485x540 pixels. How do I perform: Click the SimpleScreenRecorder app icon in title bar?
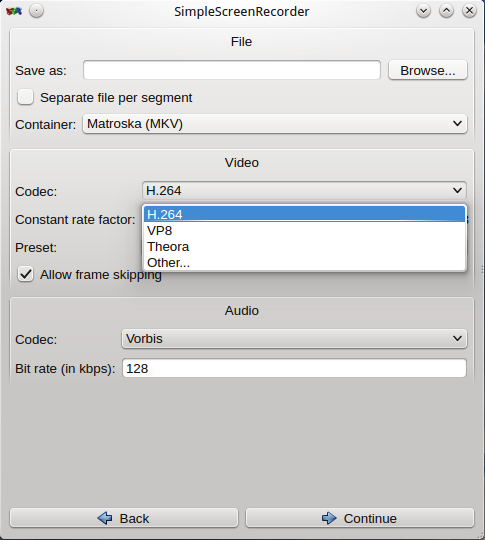pyautogui.click(x=14, y=11)
